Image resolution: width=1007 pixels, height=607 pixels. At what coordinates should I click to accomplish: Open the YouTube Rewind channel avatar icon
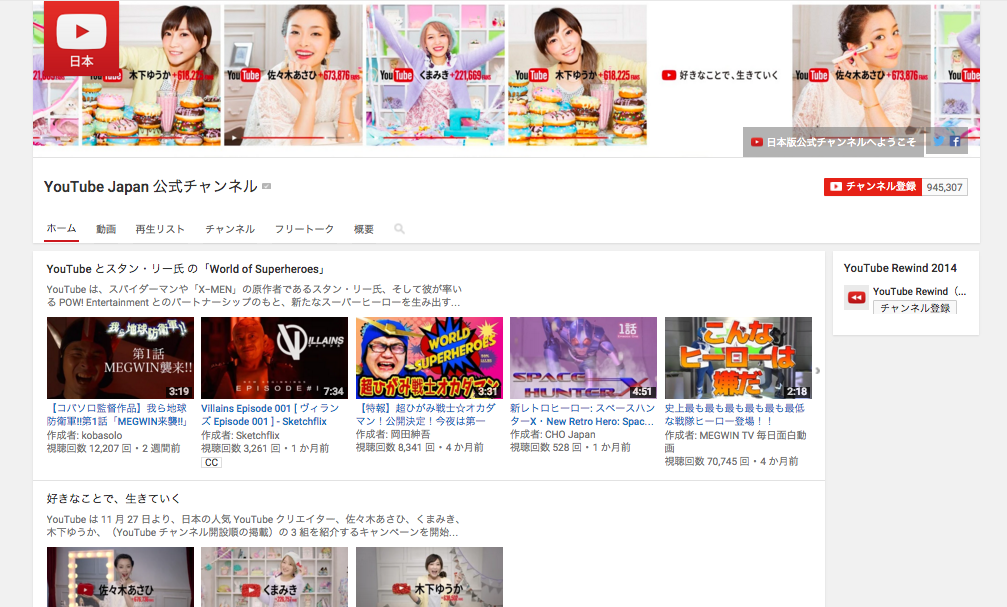(856, 297)
